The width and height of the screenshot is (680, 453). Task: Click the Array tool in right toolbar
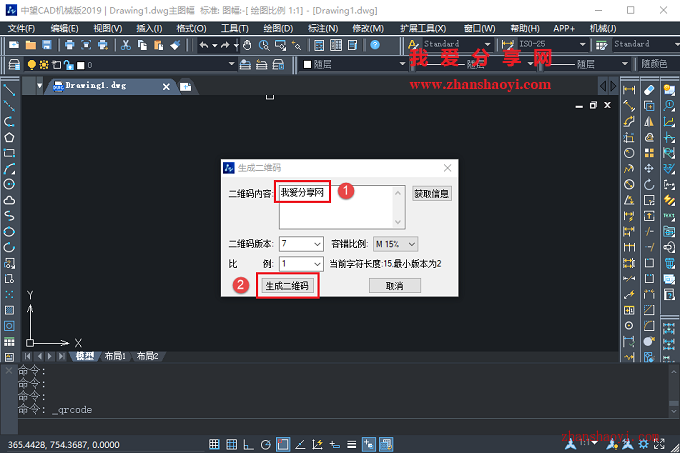(x=649, y=153)
